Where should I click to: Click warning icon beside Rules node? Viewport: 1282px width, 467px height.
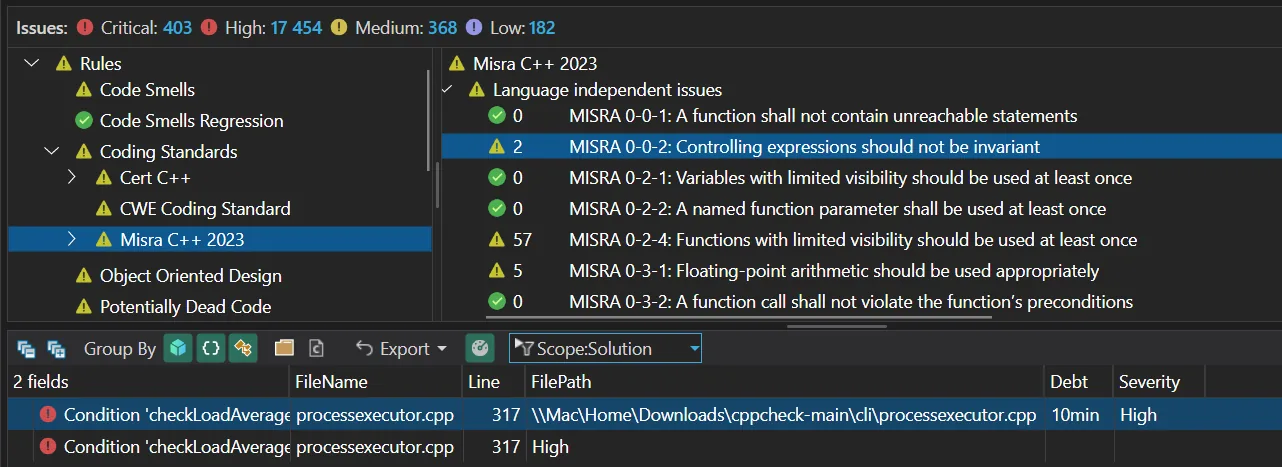pos(64,63)
